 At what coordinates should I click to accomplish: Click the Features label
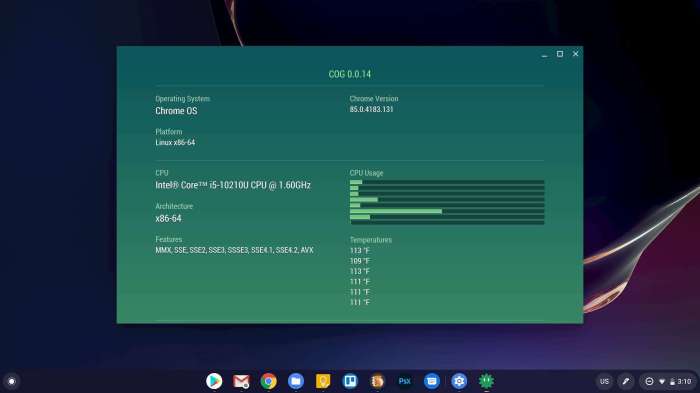pos(169,239)
